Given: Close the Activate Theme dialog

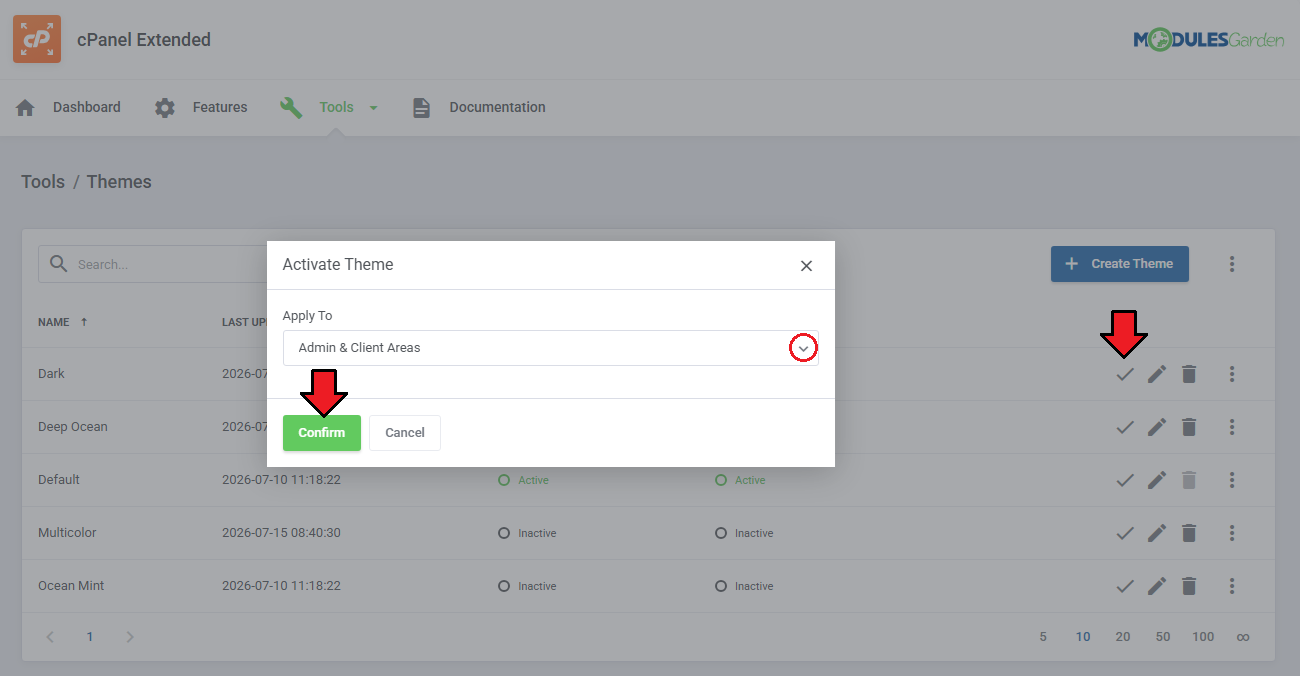Looking at the screenshot, I should pos(806,266).
